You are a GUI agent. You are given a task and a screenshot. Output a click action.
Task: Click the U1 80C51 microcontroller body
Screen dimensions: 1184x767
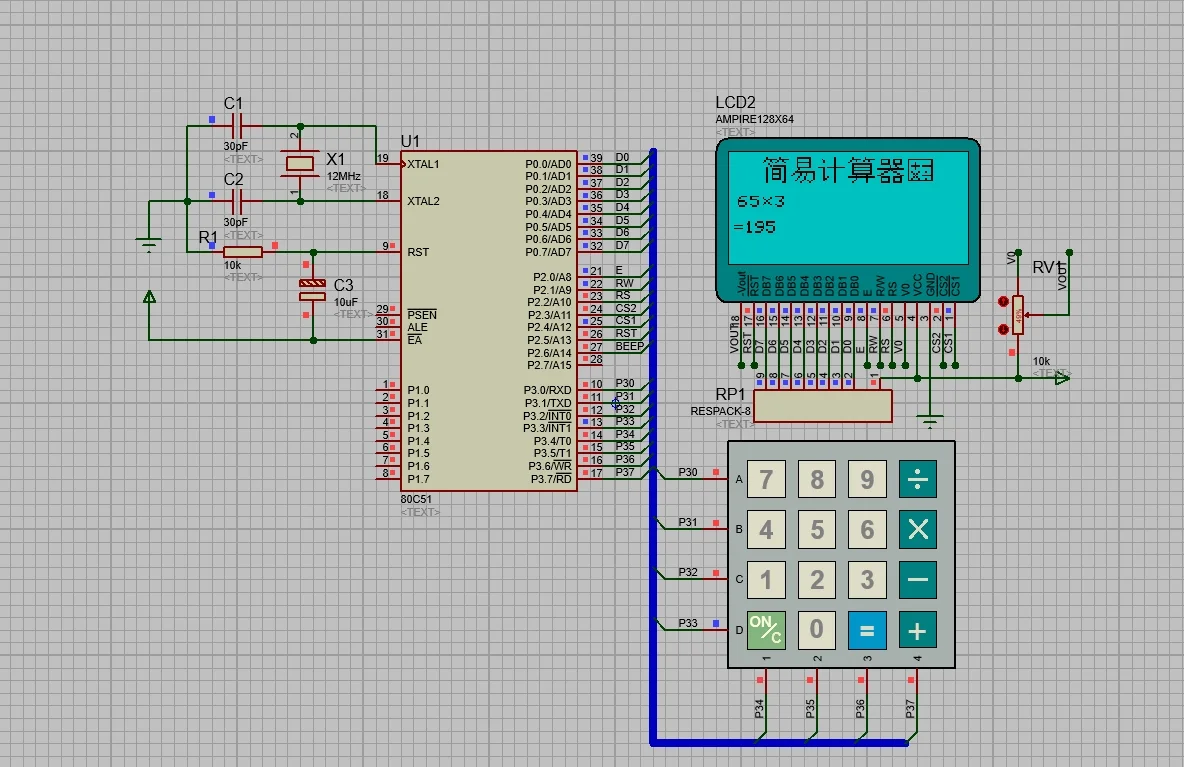488,320
